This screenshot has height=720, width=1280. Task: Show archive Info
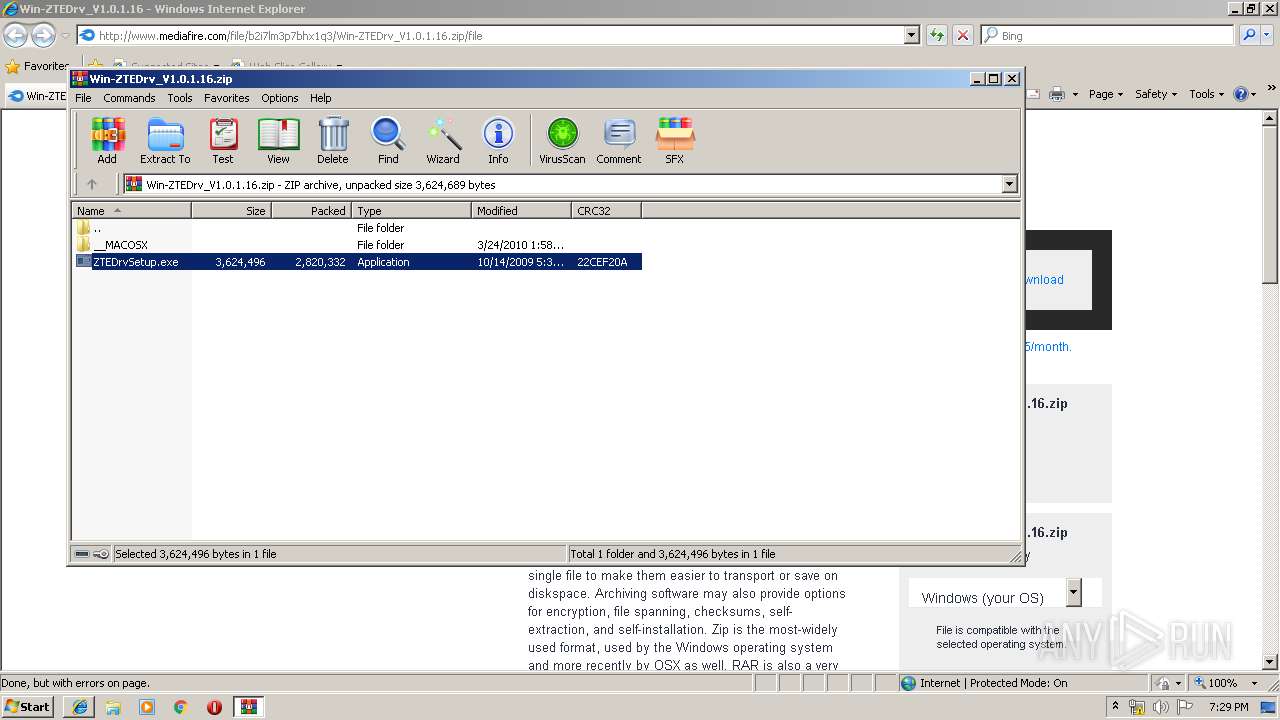point(498,141)
